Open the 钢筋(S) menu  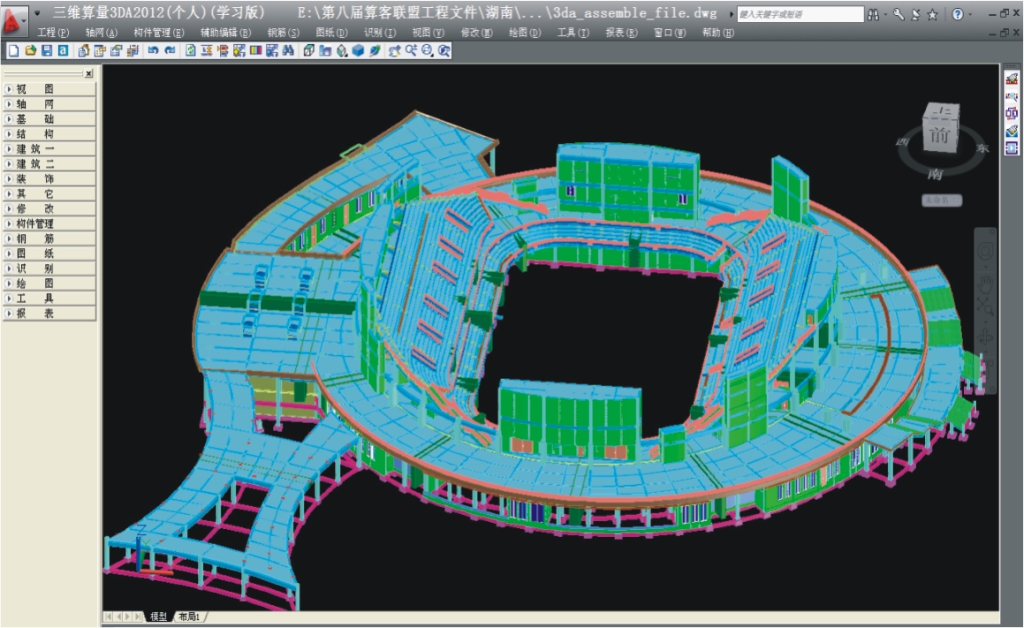pyautogui.click(x=283, y=33)
